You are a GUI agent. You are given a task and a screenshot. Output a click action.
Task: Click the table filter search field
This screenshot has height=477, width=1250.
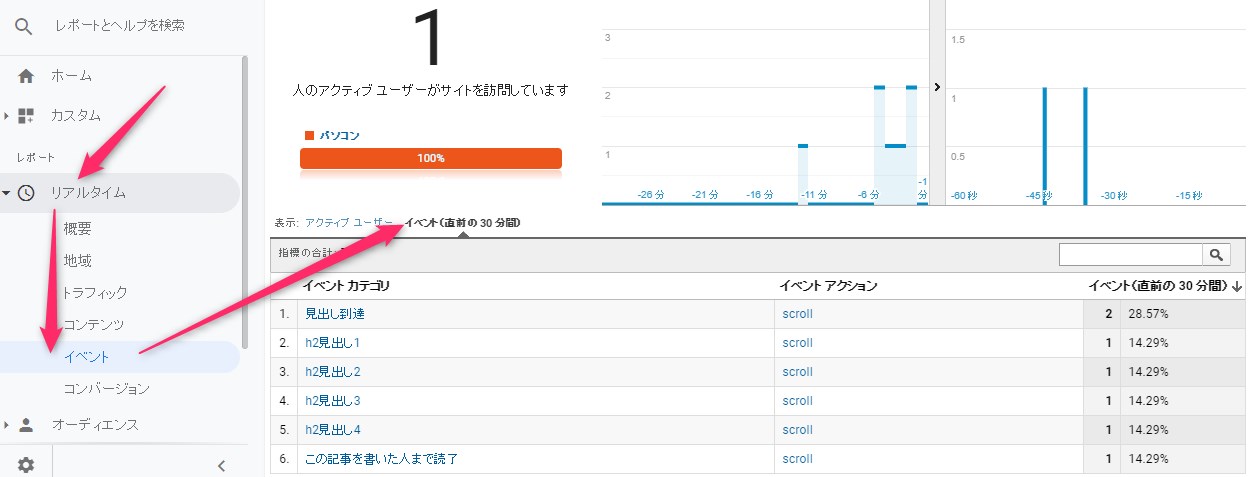[x=1130, y=255]
